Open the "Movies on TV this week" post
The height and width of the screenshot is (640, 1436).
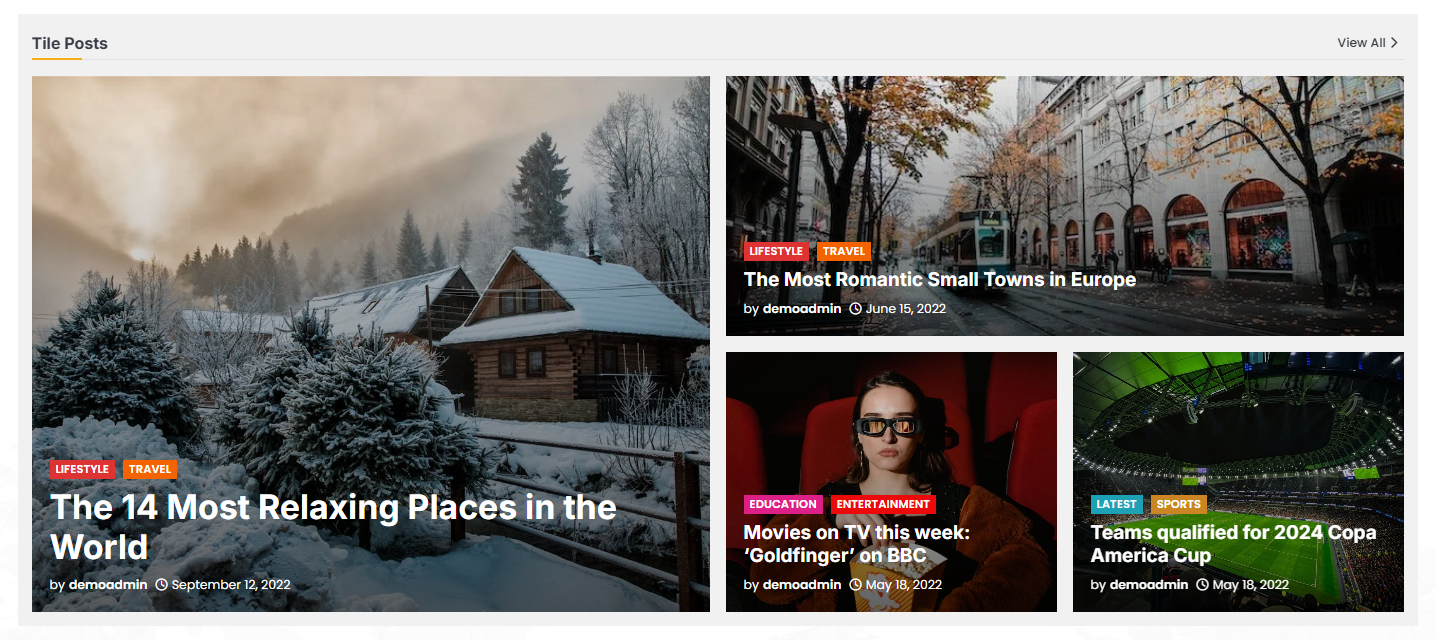point(857,544)
